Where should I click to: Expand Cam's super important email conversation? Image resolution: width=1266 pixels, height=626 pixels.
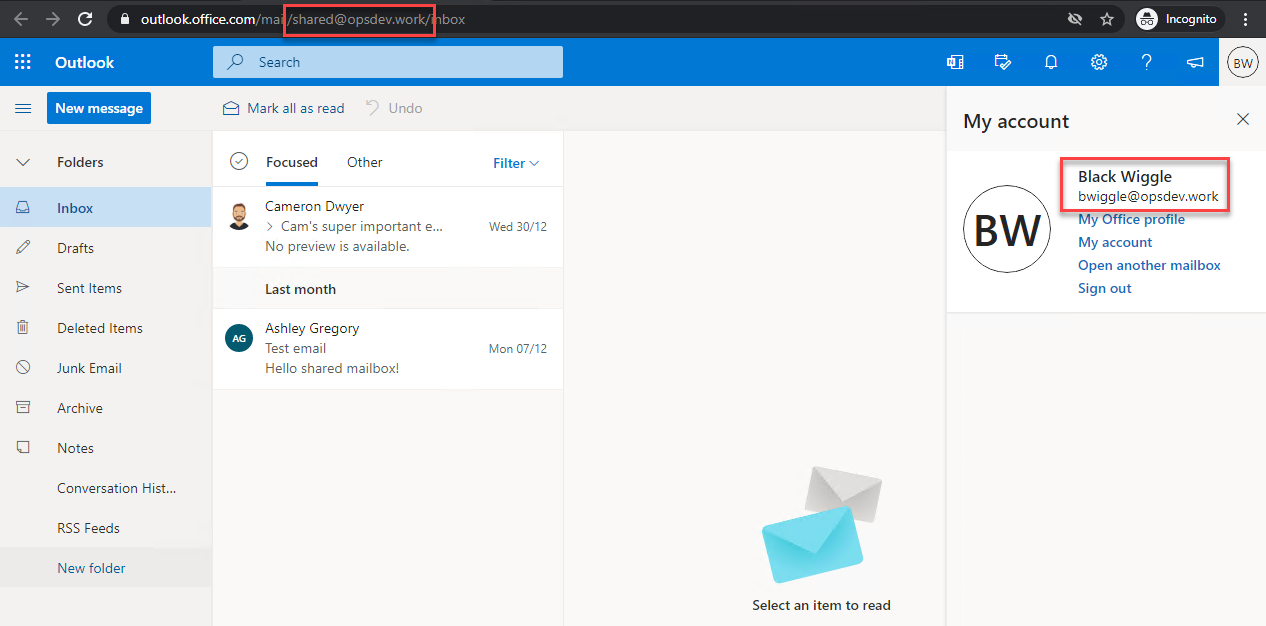tap(270, 227)
